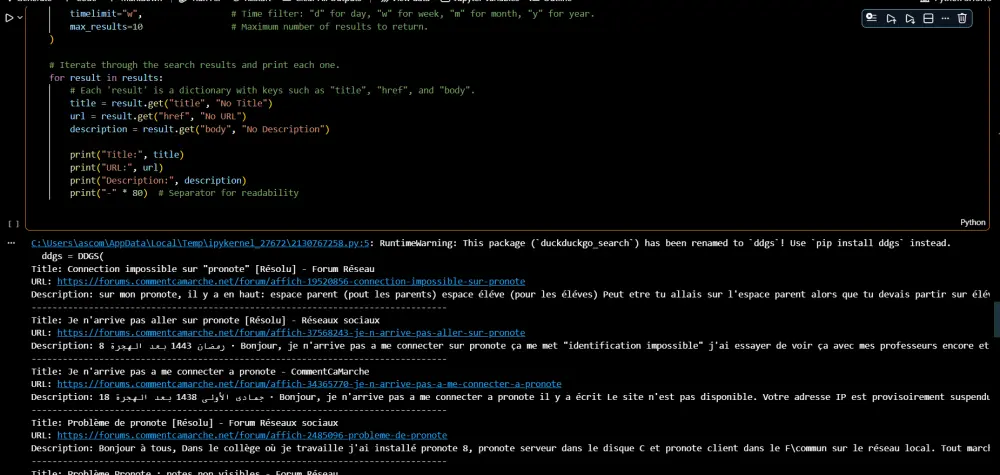Place cursor in line 'max_results=10'

click(107, 27)
